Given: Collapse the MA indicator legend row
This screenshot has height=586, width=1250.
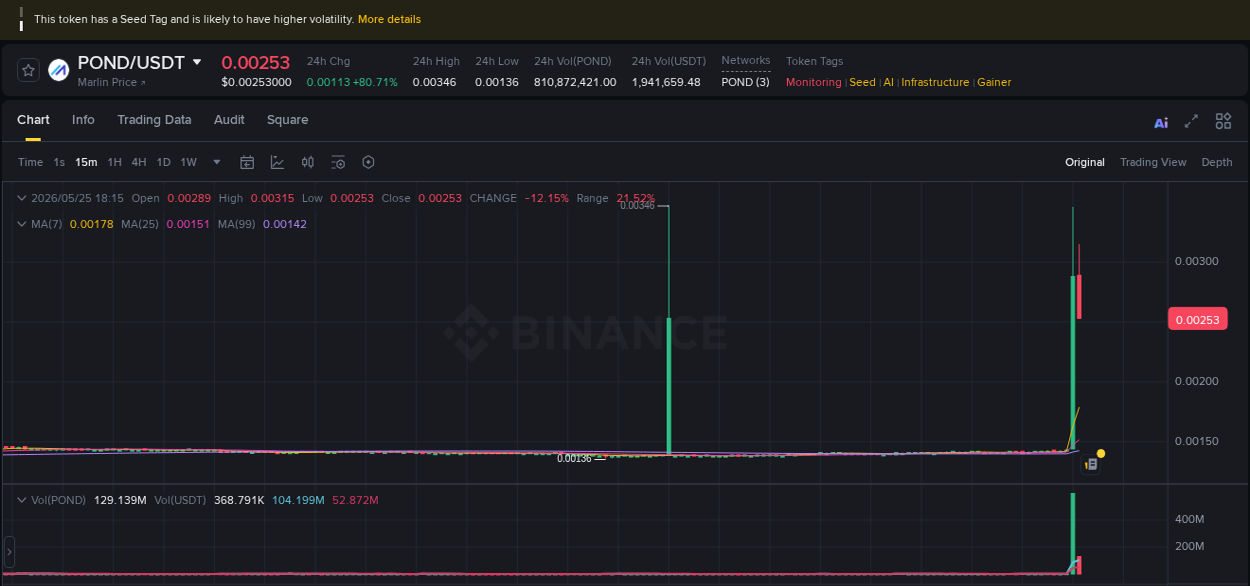Looking at the screenshot, I should (x=23, y=224).
